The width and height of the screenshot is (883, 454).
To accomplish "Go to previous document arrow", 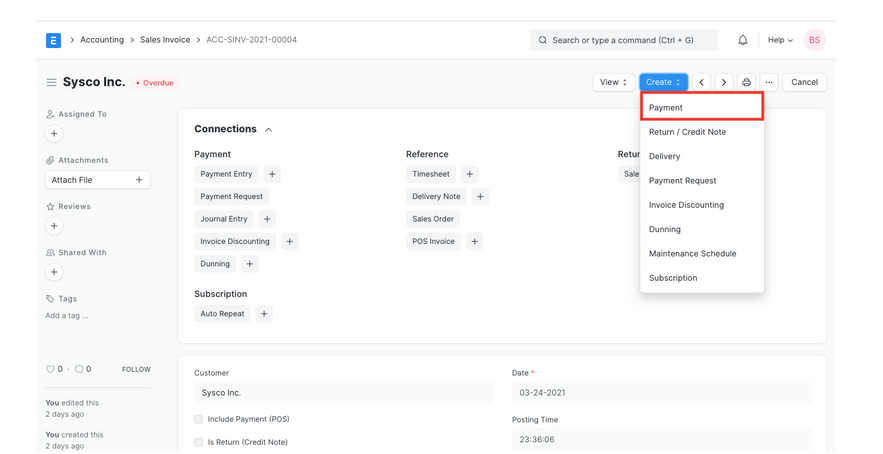I will (x=702, y=82).
